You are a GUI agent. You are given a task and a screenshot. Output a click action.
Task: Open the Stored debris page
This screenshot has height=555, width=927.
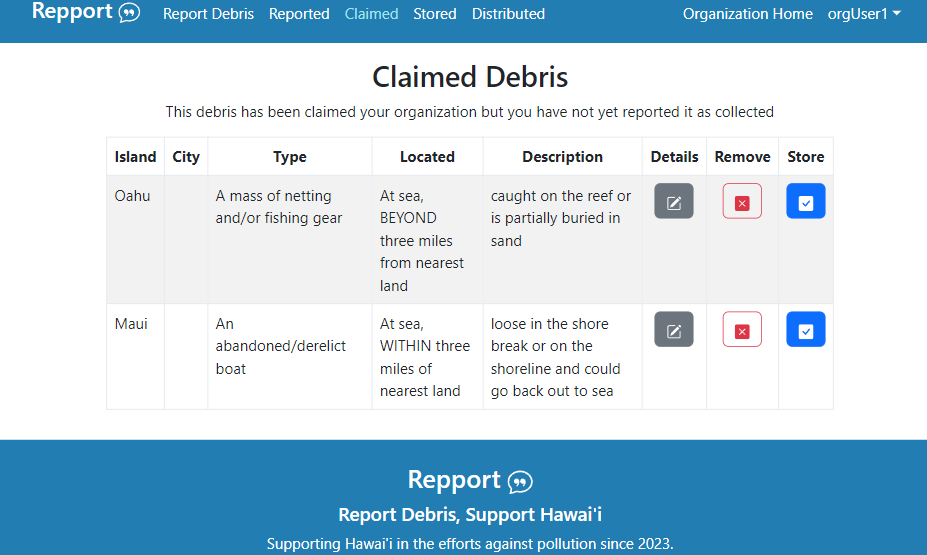(x=435, y=14)
